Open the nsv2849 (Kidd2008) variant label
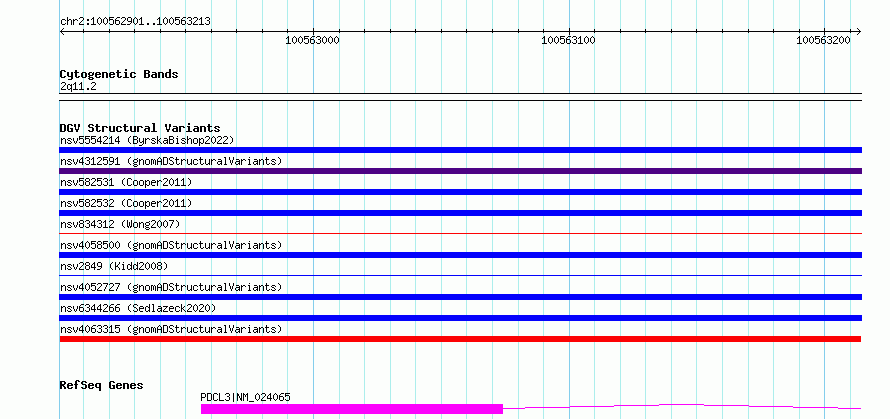 pos(114,266)
